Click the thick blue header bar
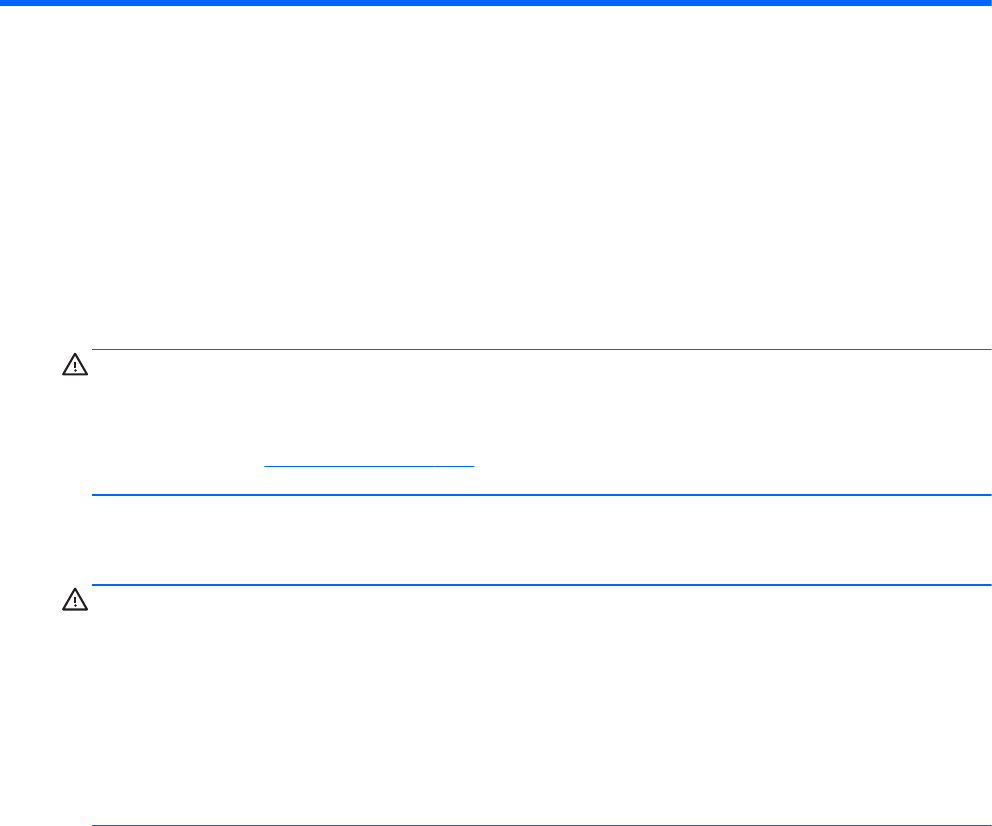 [x=496, y=4]
